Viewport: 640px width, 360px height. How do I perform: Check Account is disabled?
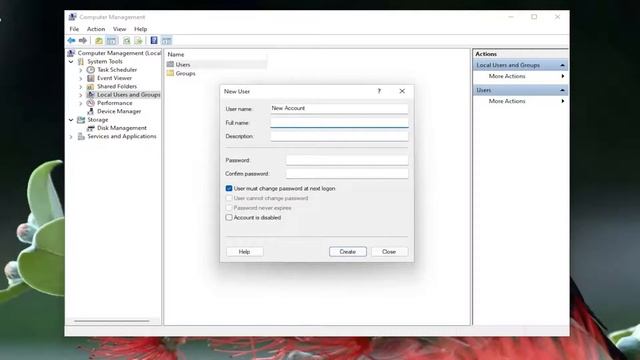pos(229,218)
